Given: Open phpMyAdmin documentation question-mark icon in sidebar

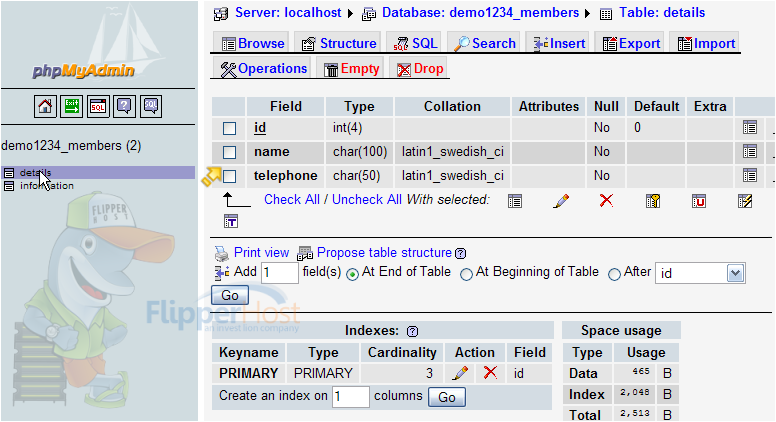Looking at the screenshot, I should tap(124, 106).
